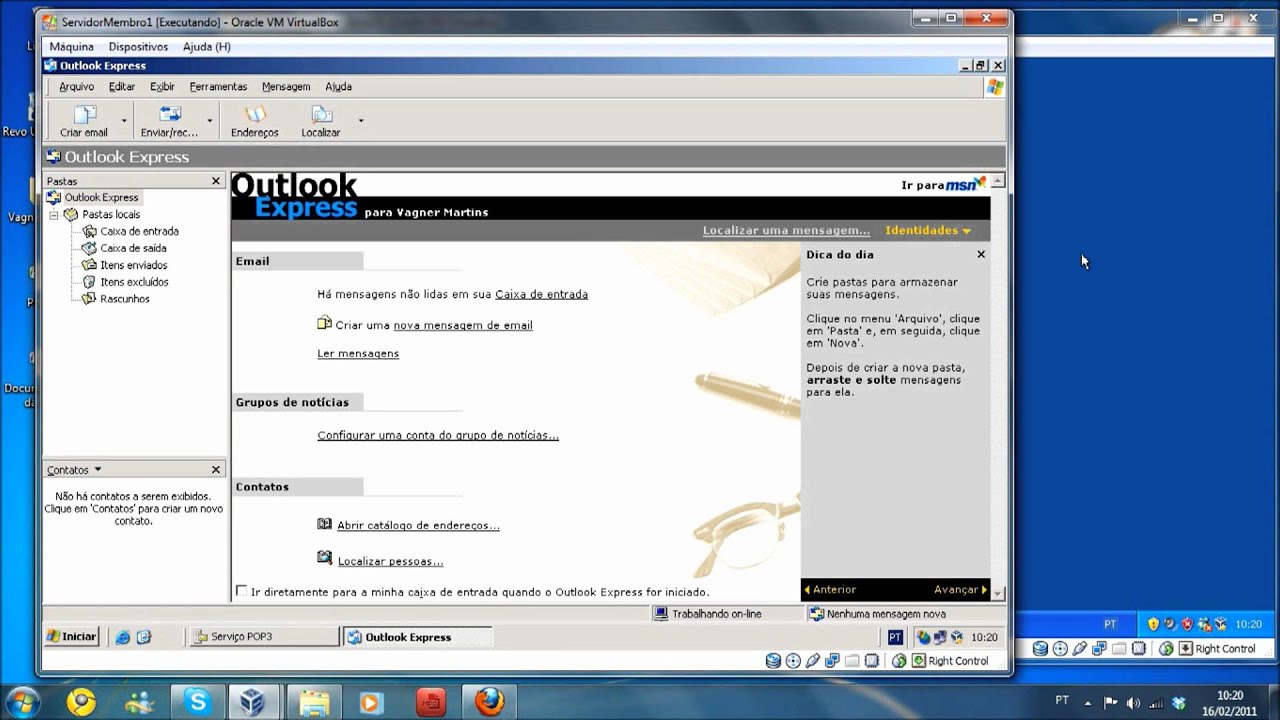
Task: Open Skype from the Windows taskbar
Action: point(196,702)
